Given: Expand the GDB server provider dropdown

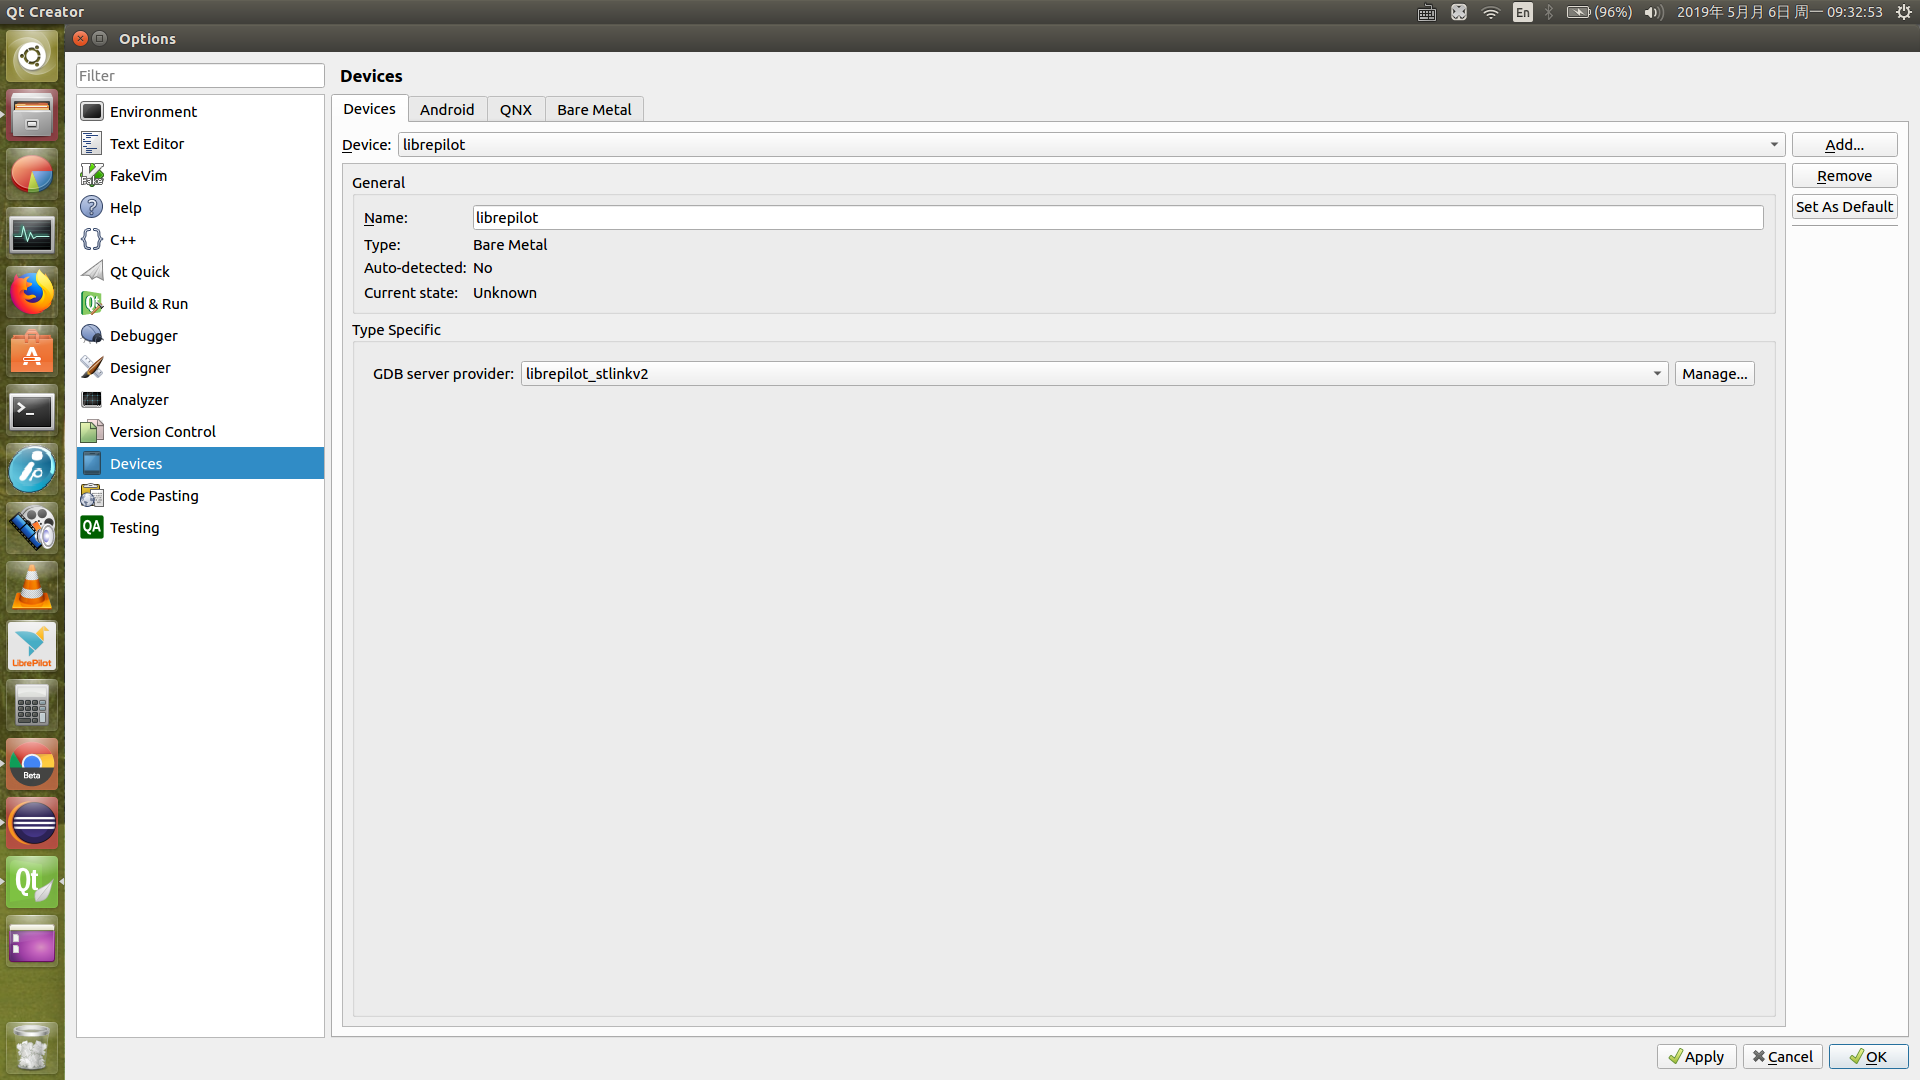Looking at the screenshot, I should (x=1658, y=373).
